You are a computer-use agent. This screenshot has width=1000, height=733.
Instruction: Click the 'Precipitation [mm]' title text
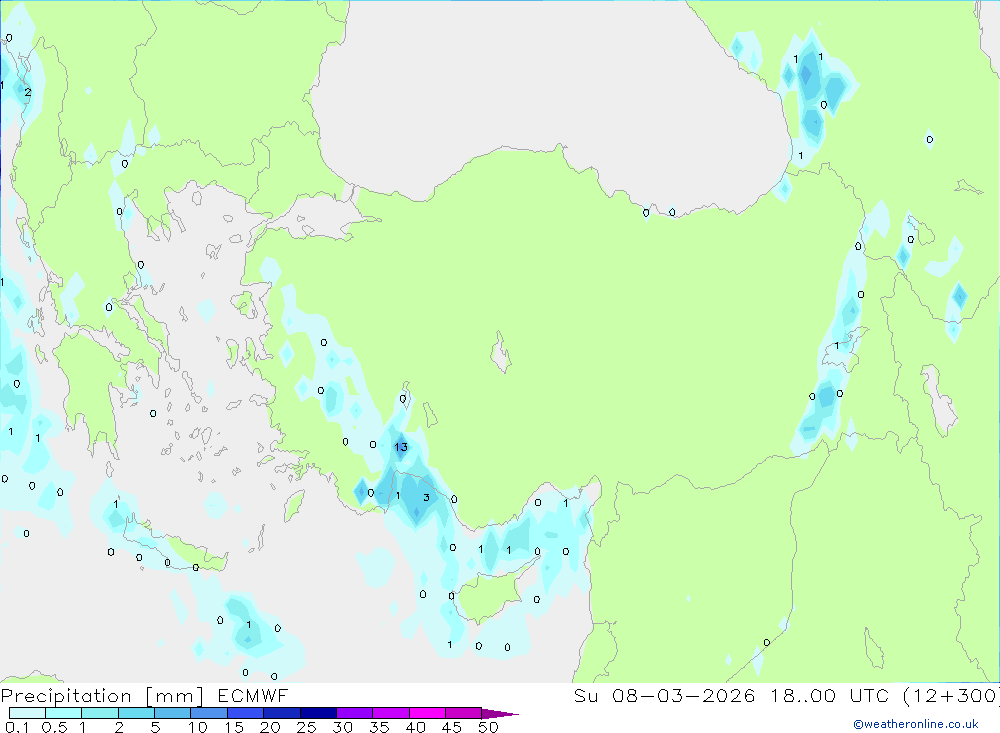(x=102, y=696)
